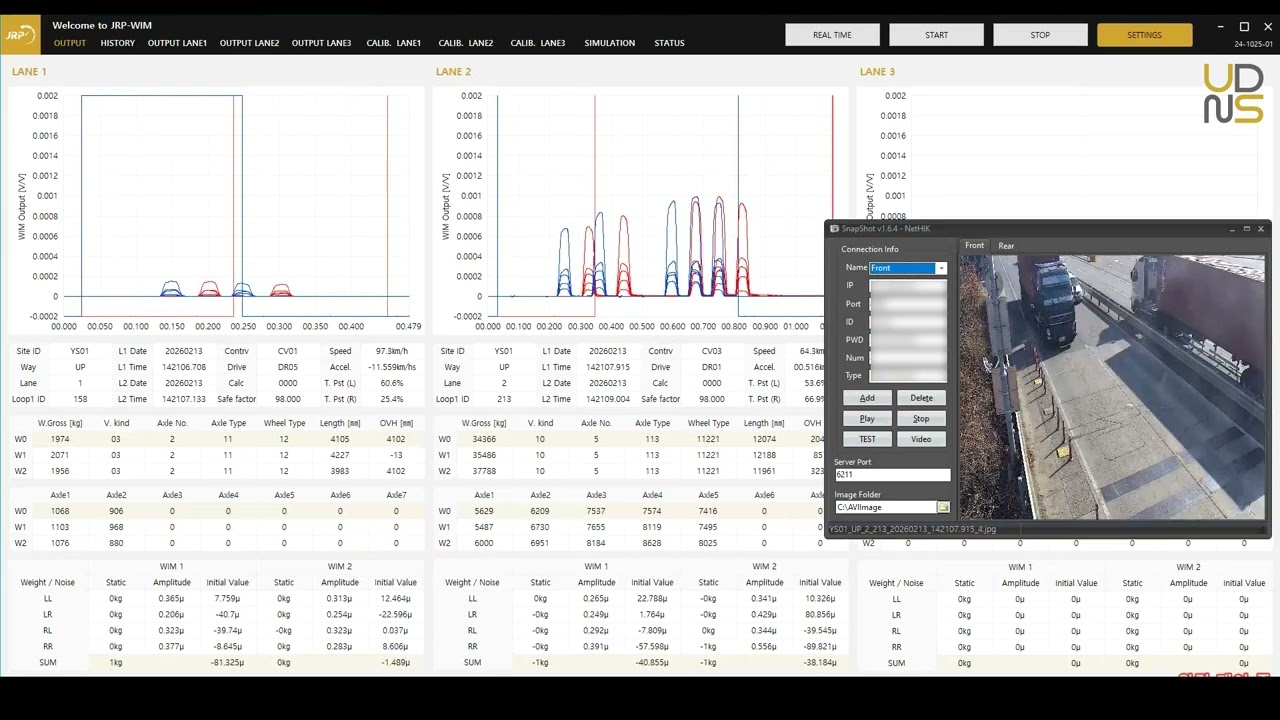Click Lane 1 Loop1 ID value 158

click(x=80, y=399)
